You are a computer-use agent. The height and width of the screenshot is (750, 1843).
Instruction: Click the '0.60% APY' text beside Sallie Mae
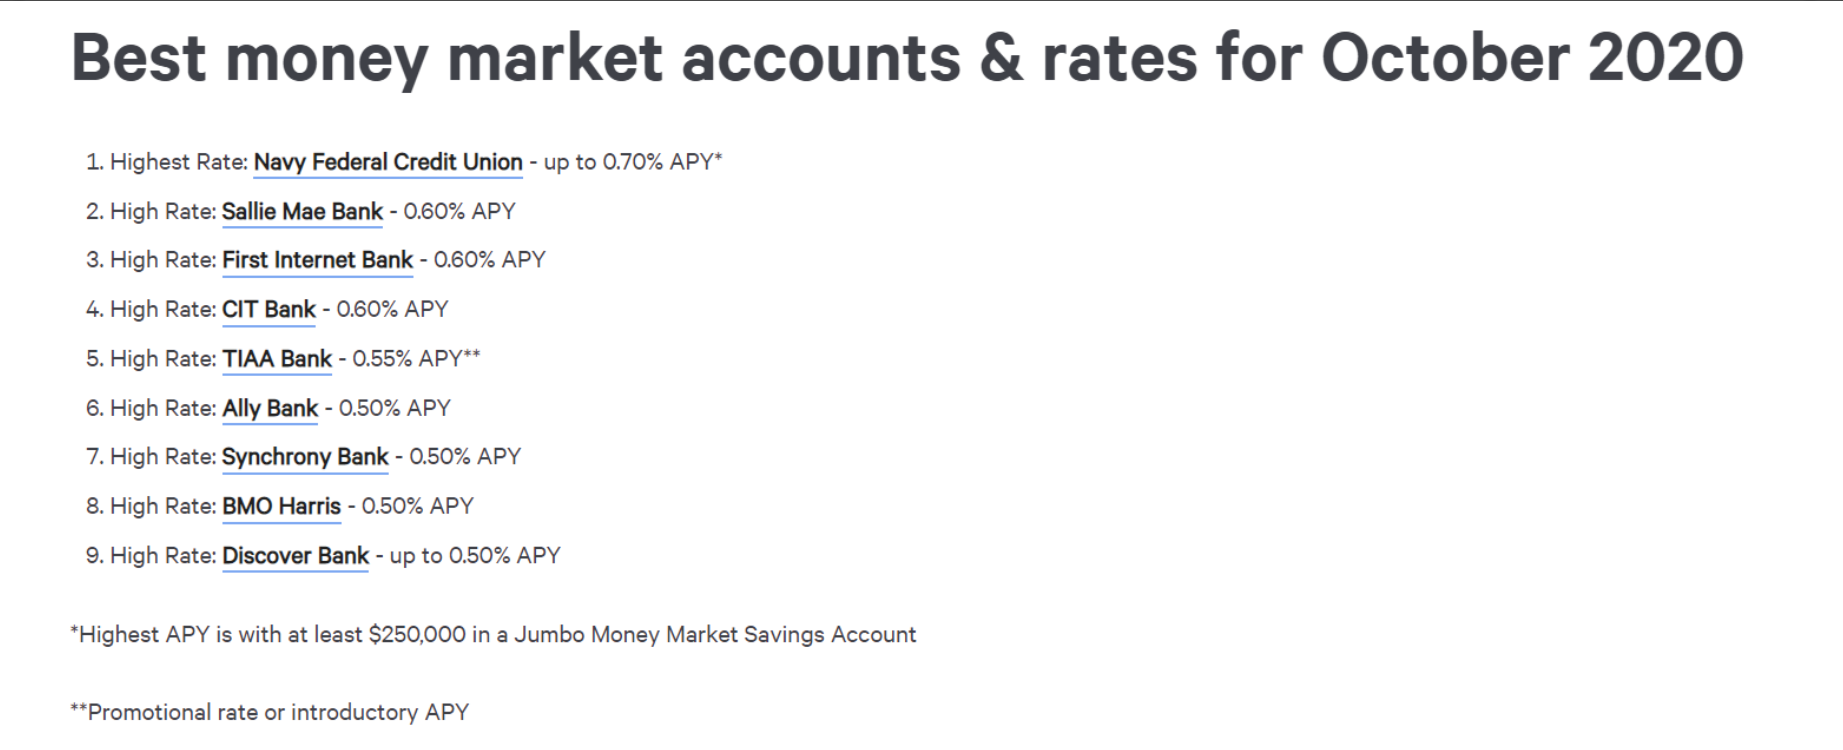coord(459,212)
